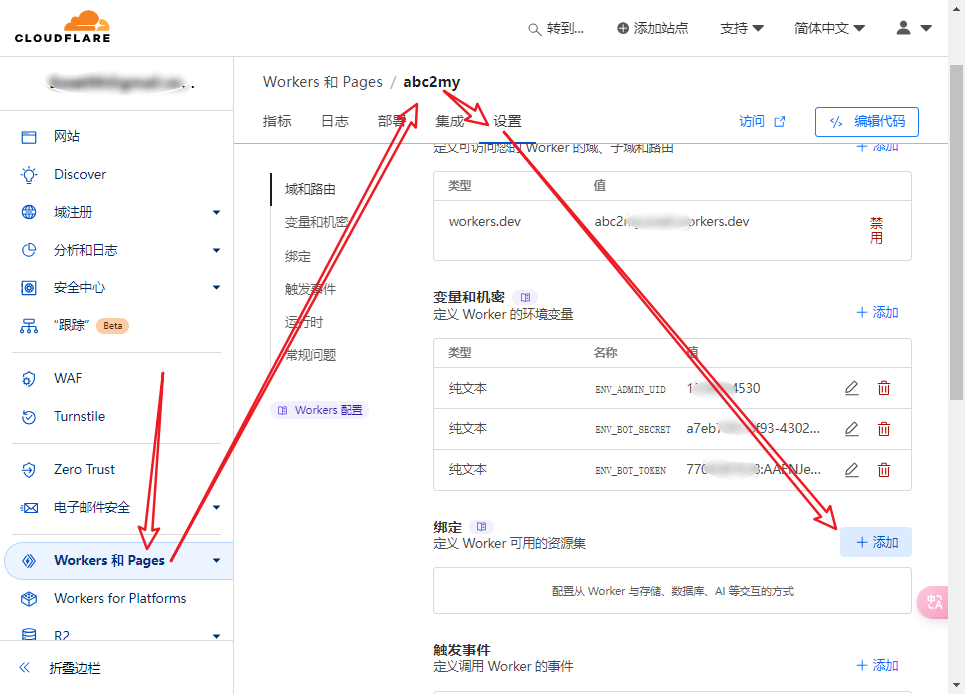Viewport: 965px width, 694px height.
Task: Delete the ENV_BOT_SECRET variable via trash icon
Action: (884, 429)
